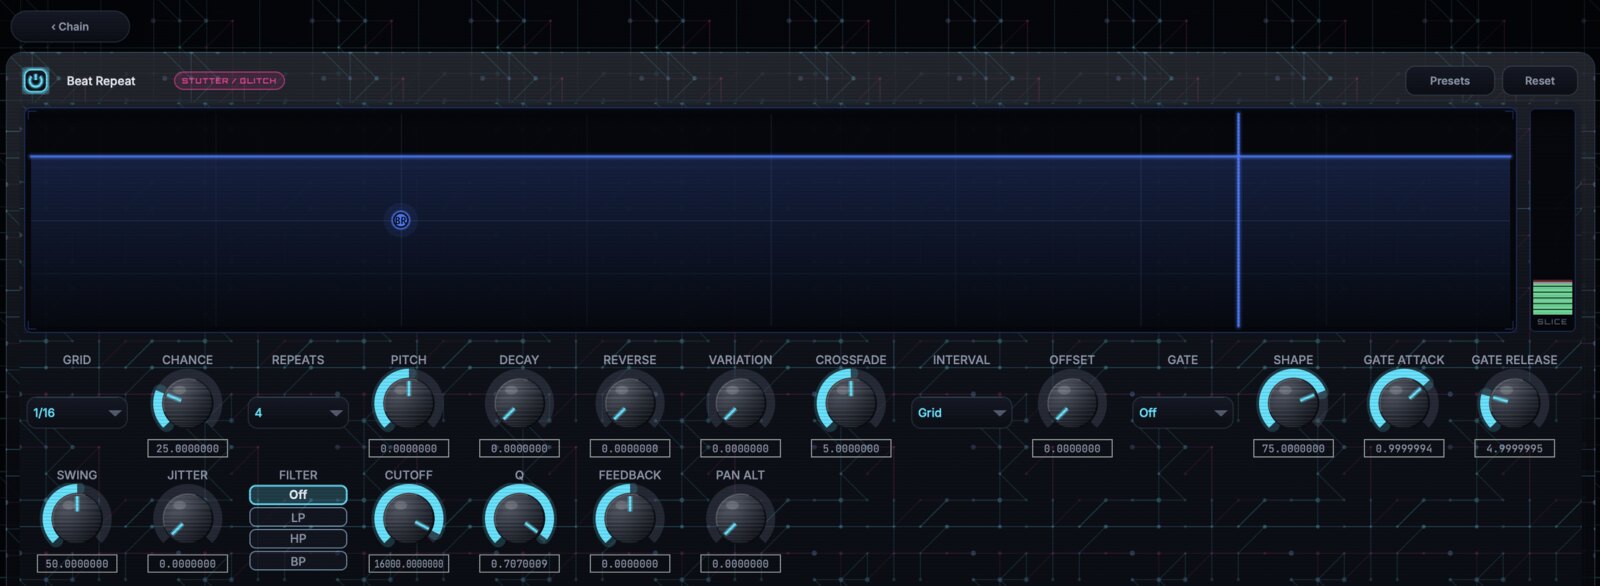Image resolution: width=1600 pixels, height=586 pixels.
Task: Click the Reset button
Action: pos(1540,81)
